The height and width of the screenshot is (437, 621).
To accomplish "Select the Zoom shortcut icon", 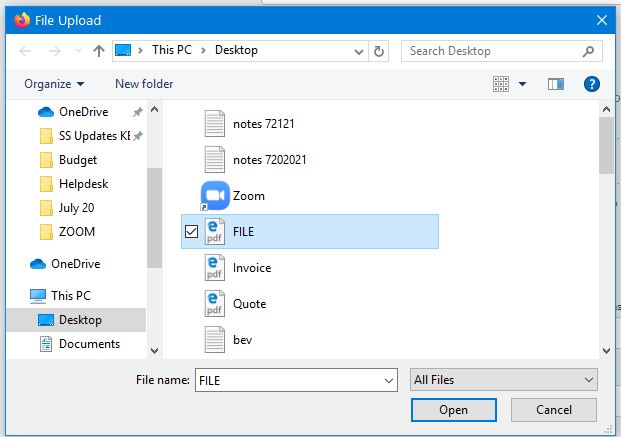I will click(x=215, y=196).
